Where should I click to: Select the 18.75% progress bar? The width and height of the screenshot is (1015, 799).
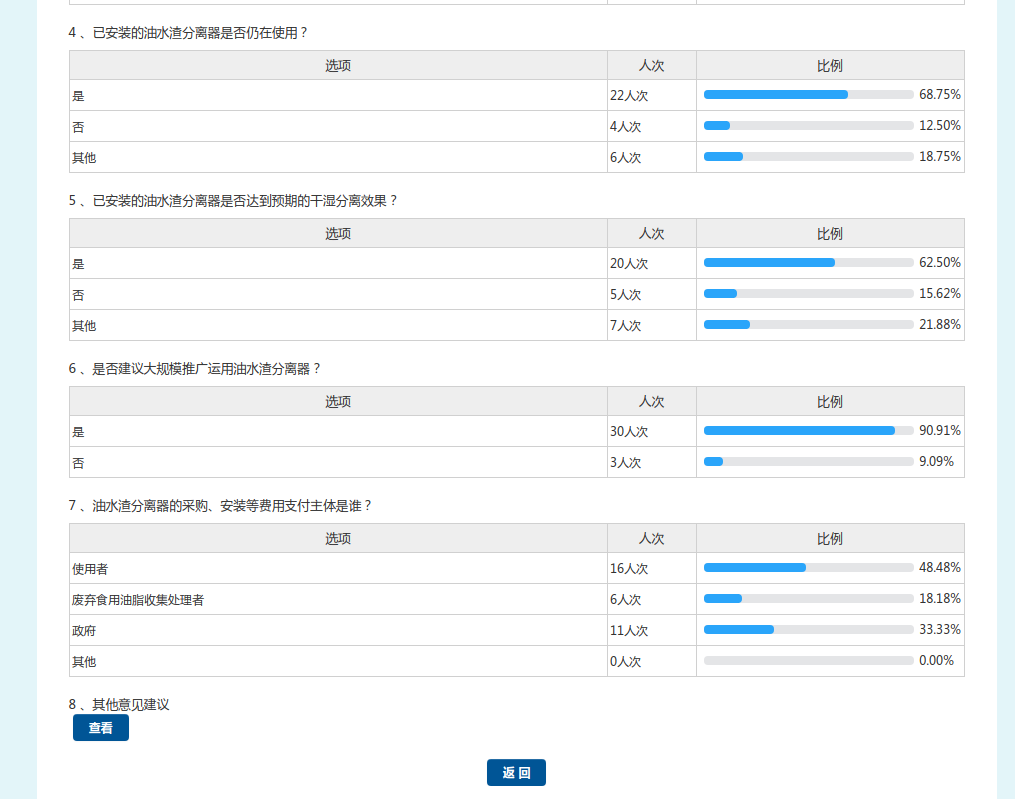[x=808, y=157]
